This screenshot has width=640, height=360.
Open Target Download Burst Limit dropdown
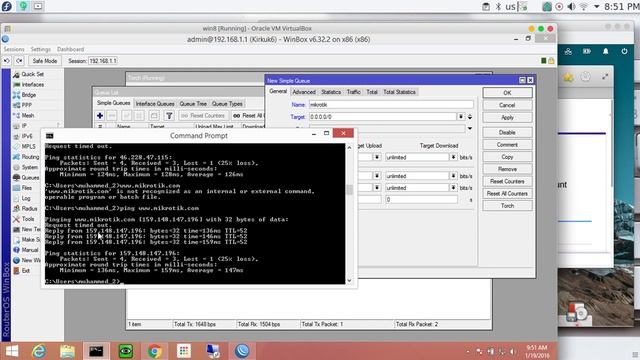point(453,176)
